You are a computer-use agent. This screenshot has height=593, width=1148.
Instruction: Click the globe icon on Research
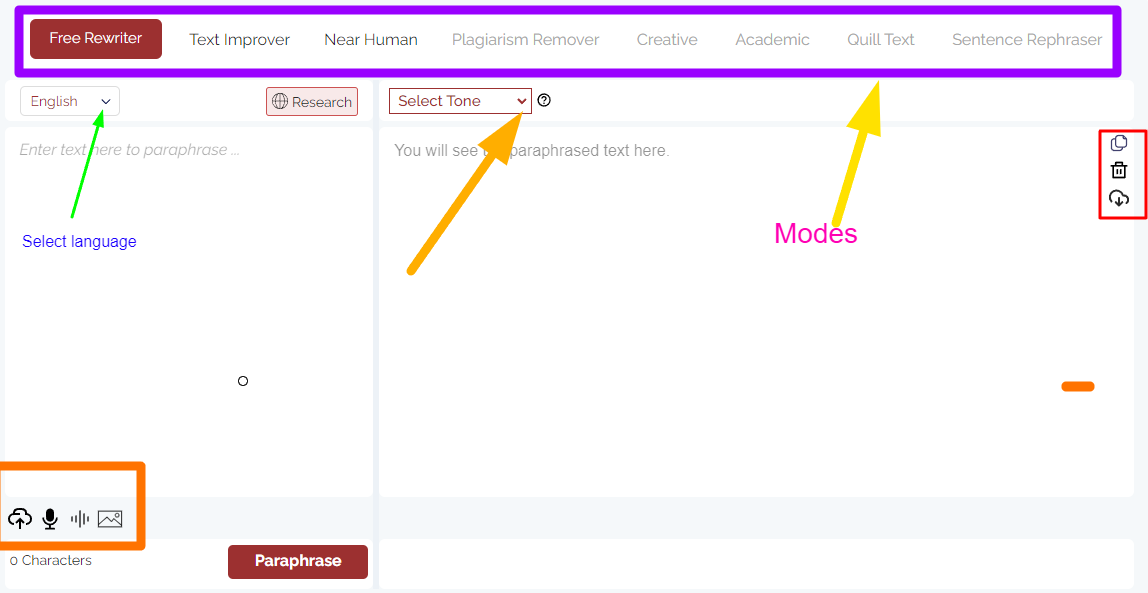pyautogui.click(x=278, y=101)
